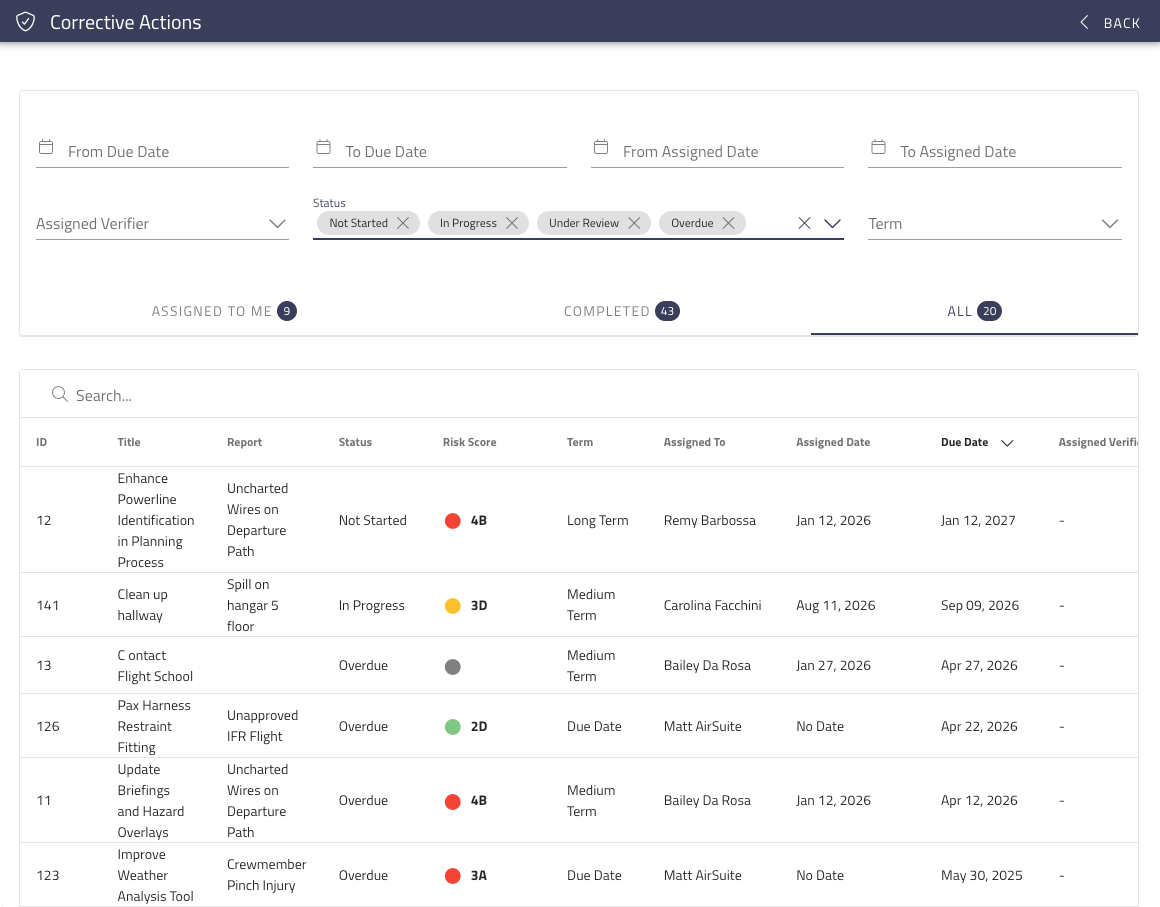Click the BACK arrow chevron icon

[1084, 22]
